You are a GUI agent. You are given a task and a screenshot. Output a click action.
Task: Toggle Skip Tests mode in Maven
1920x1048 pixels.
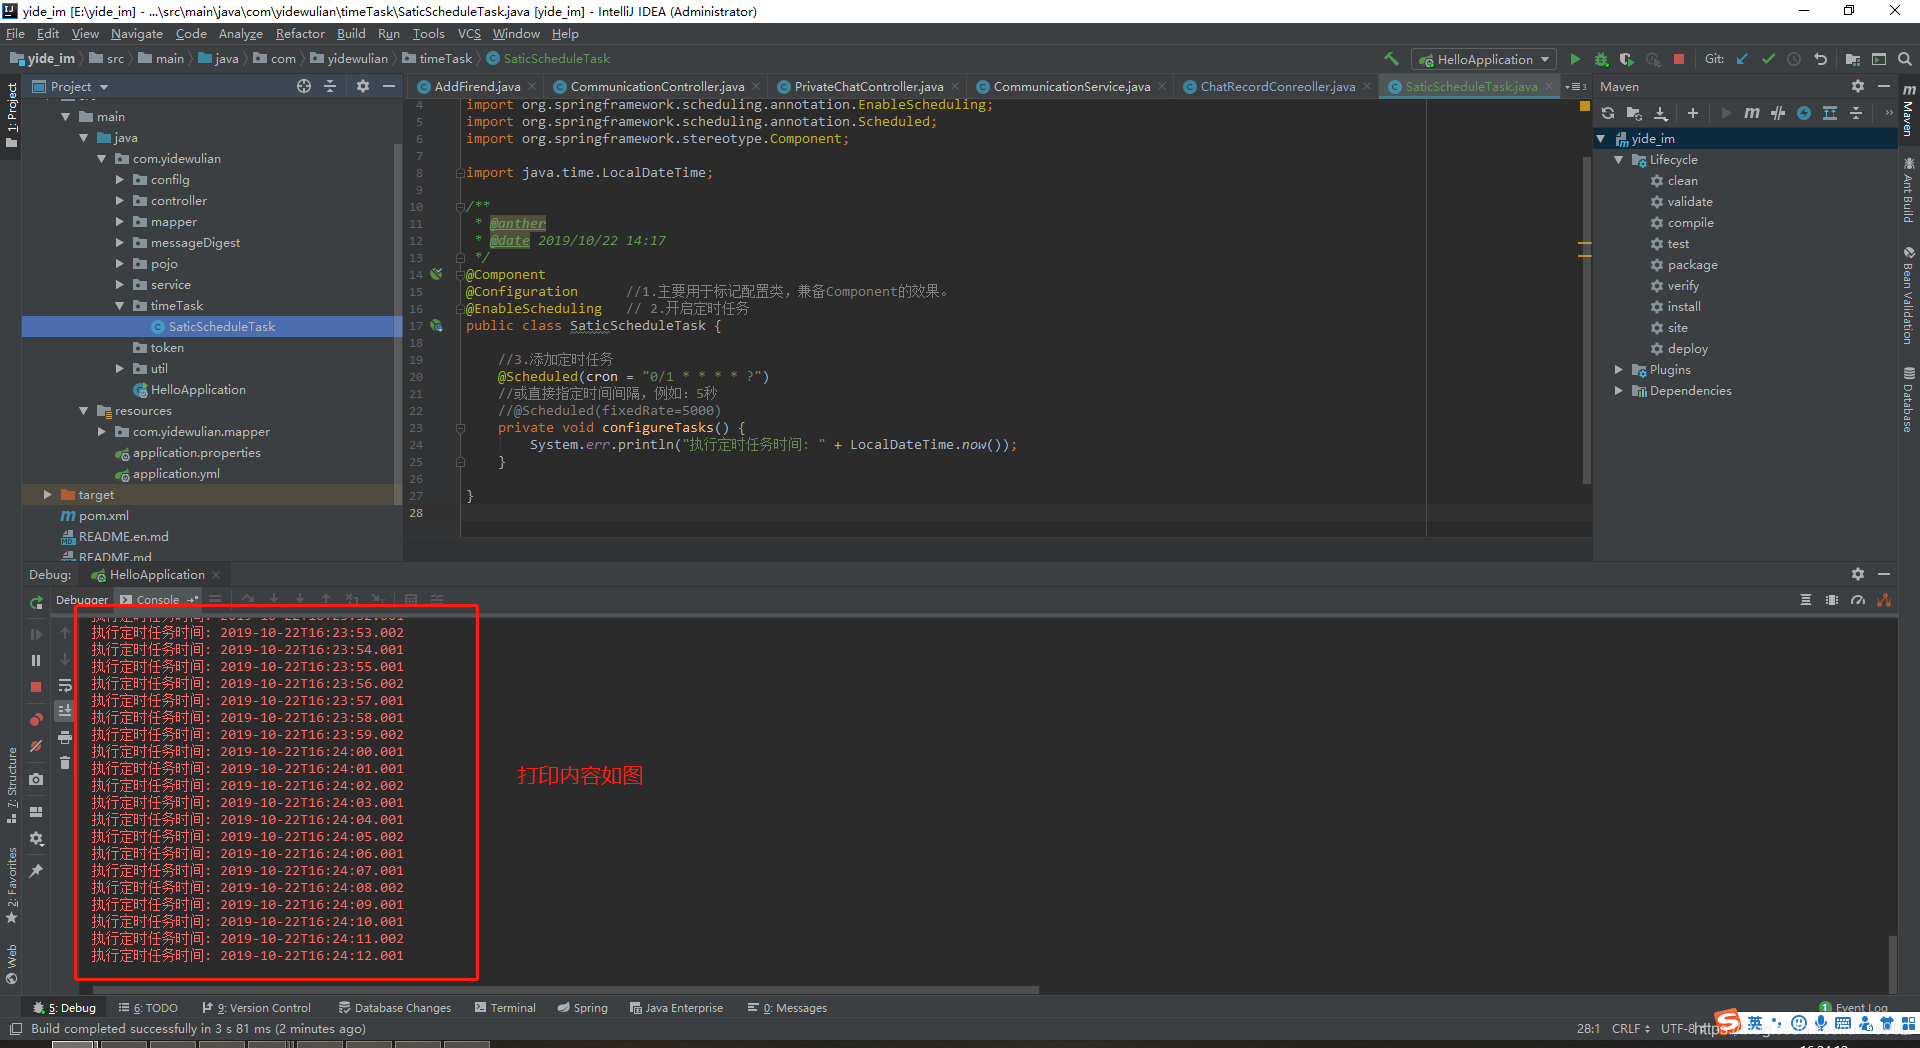pos(1804,113)
